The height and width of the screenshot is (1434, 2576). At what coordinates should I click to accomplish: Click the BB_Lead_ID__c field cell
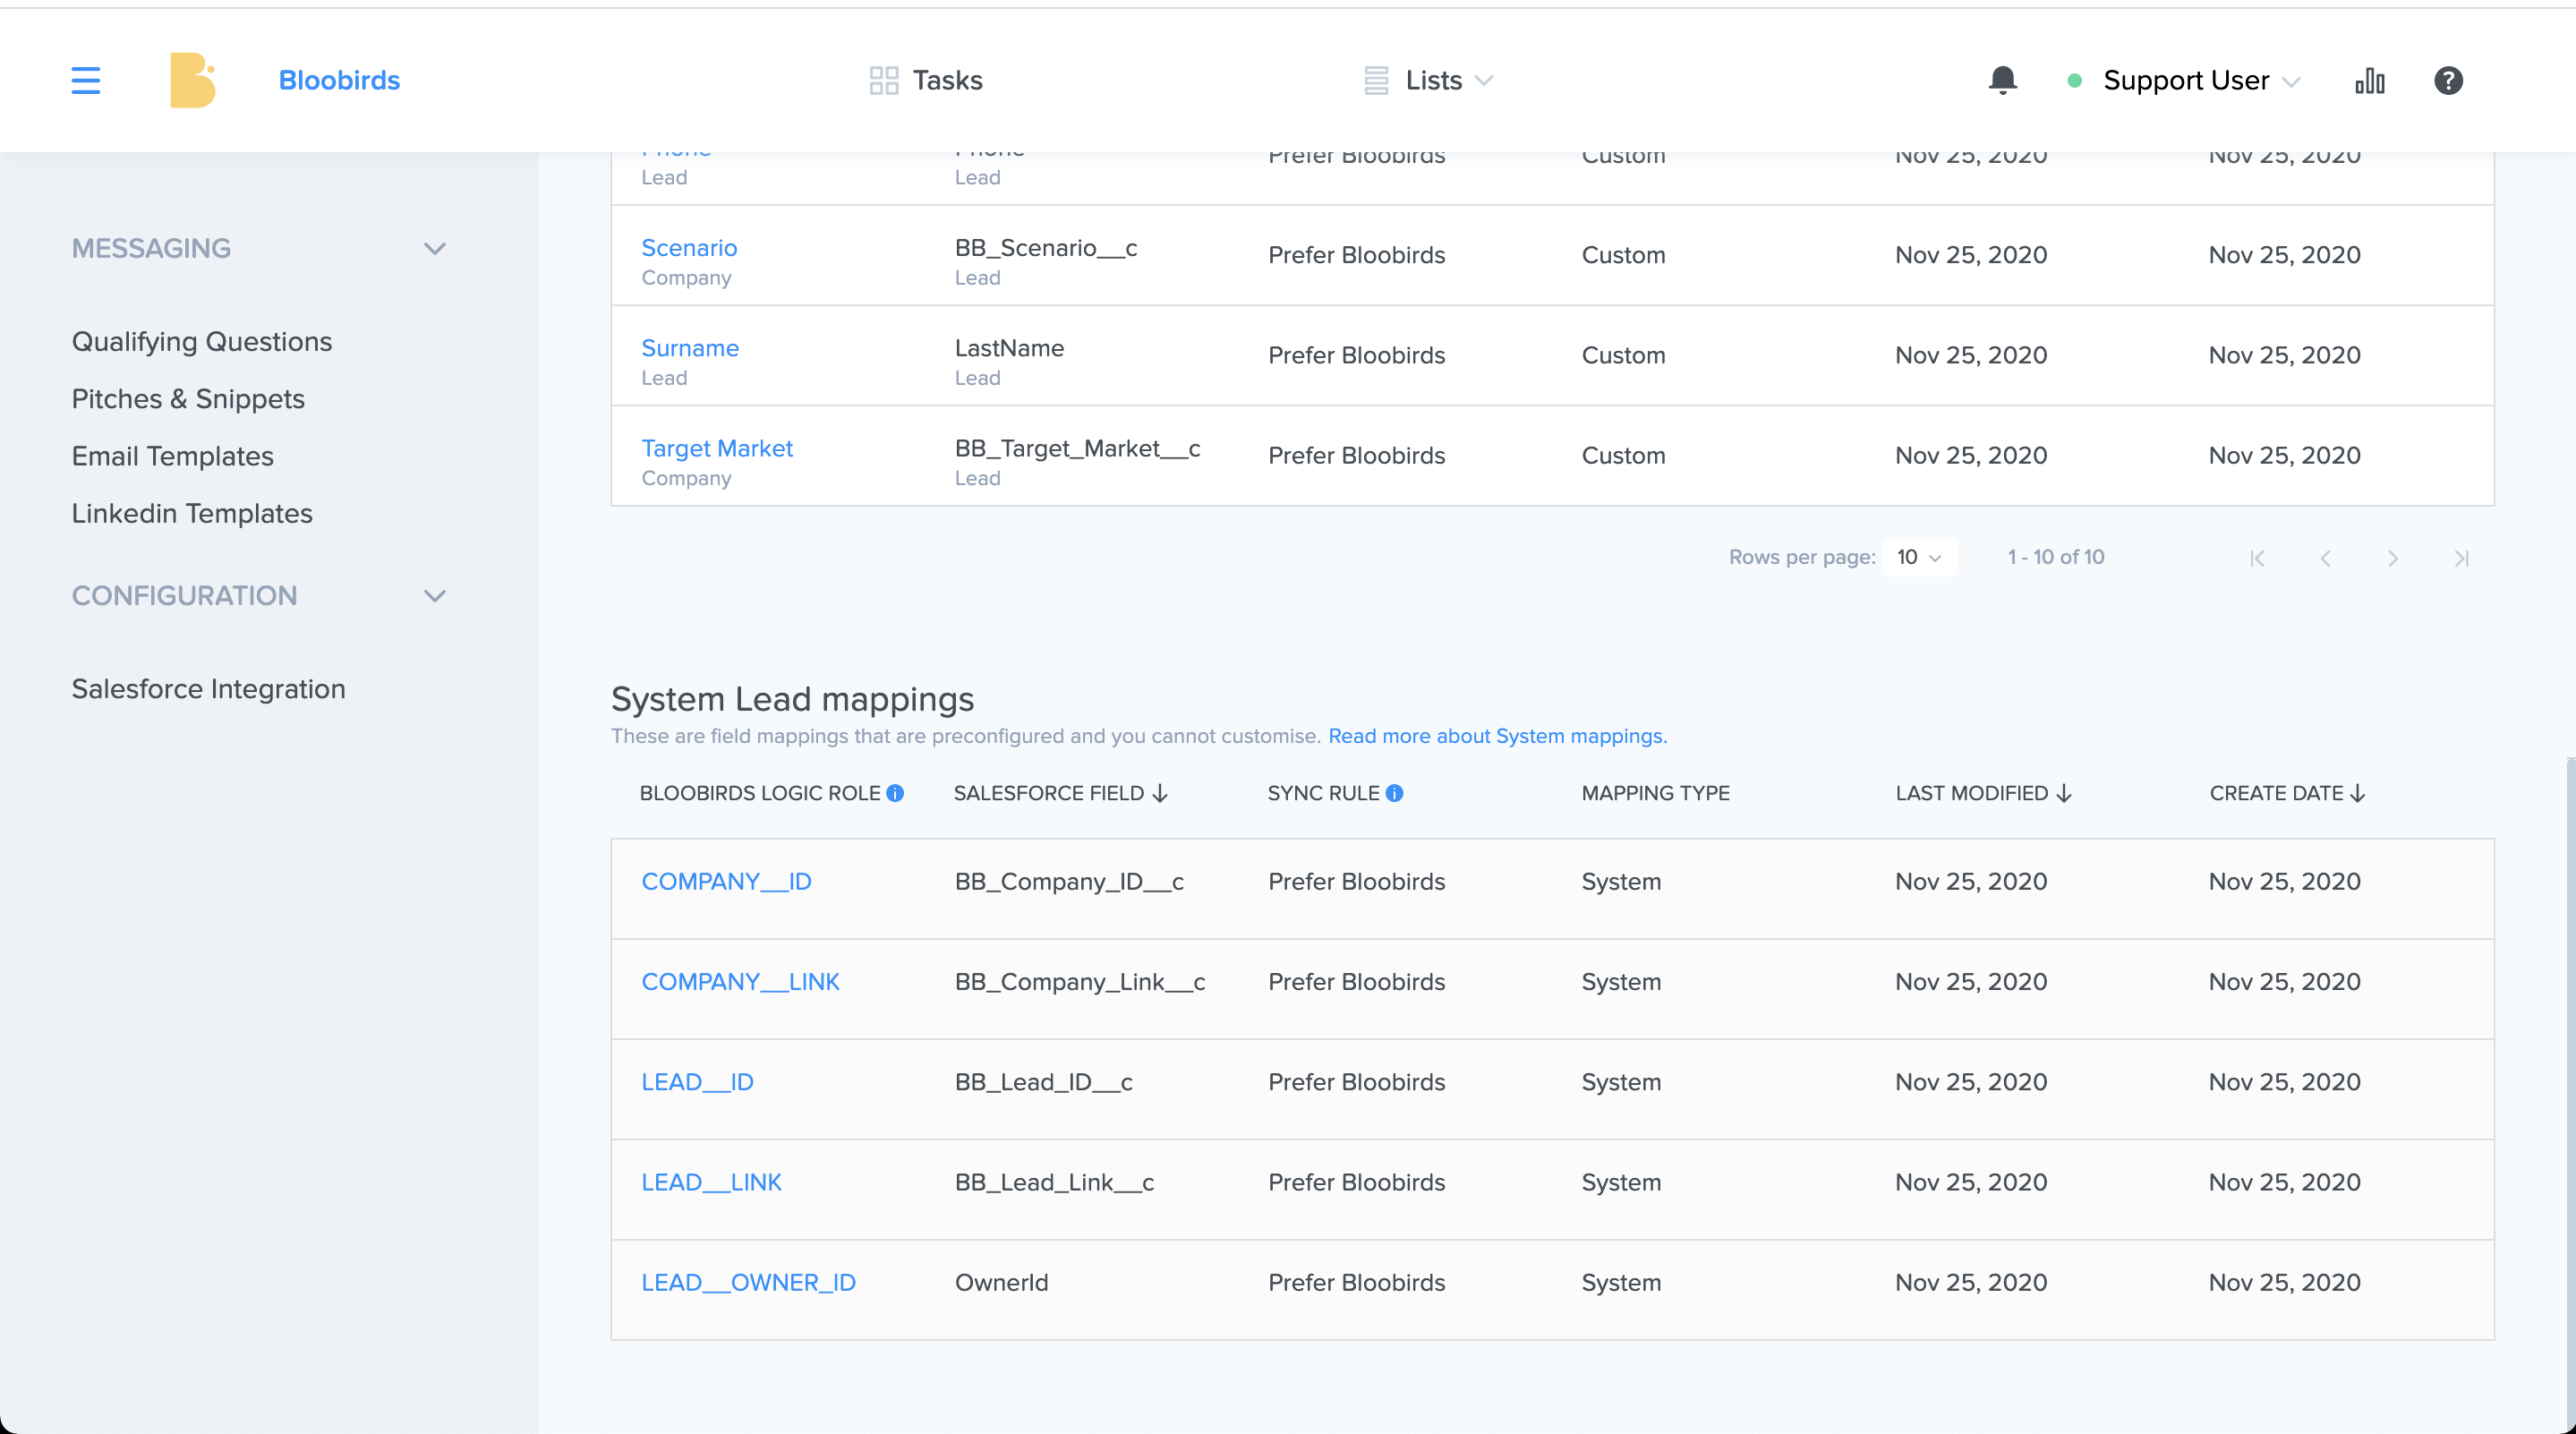1043,1081
